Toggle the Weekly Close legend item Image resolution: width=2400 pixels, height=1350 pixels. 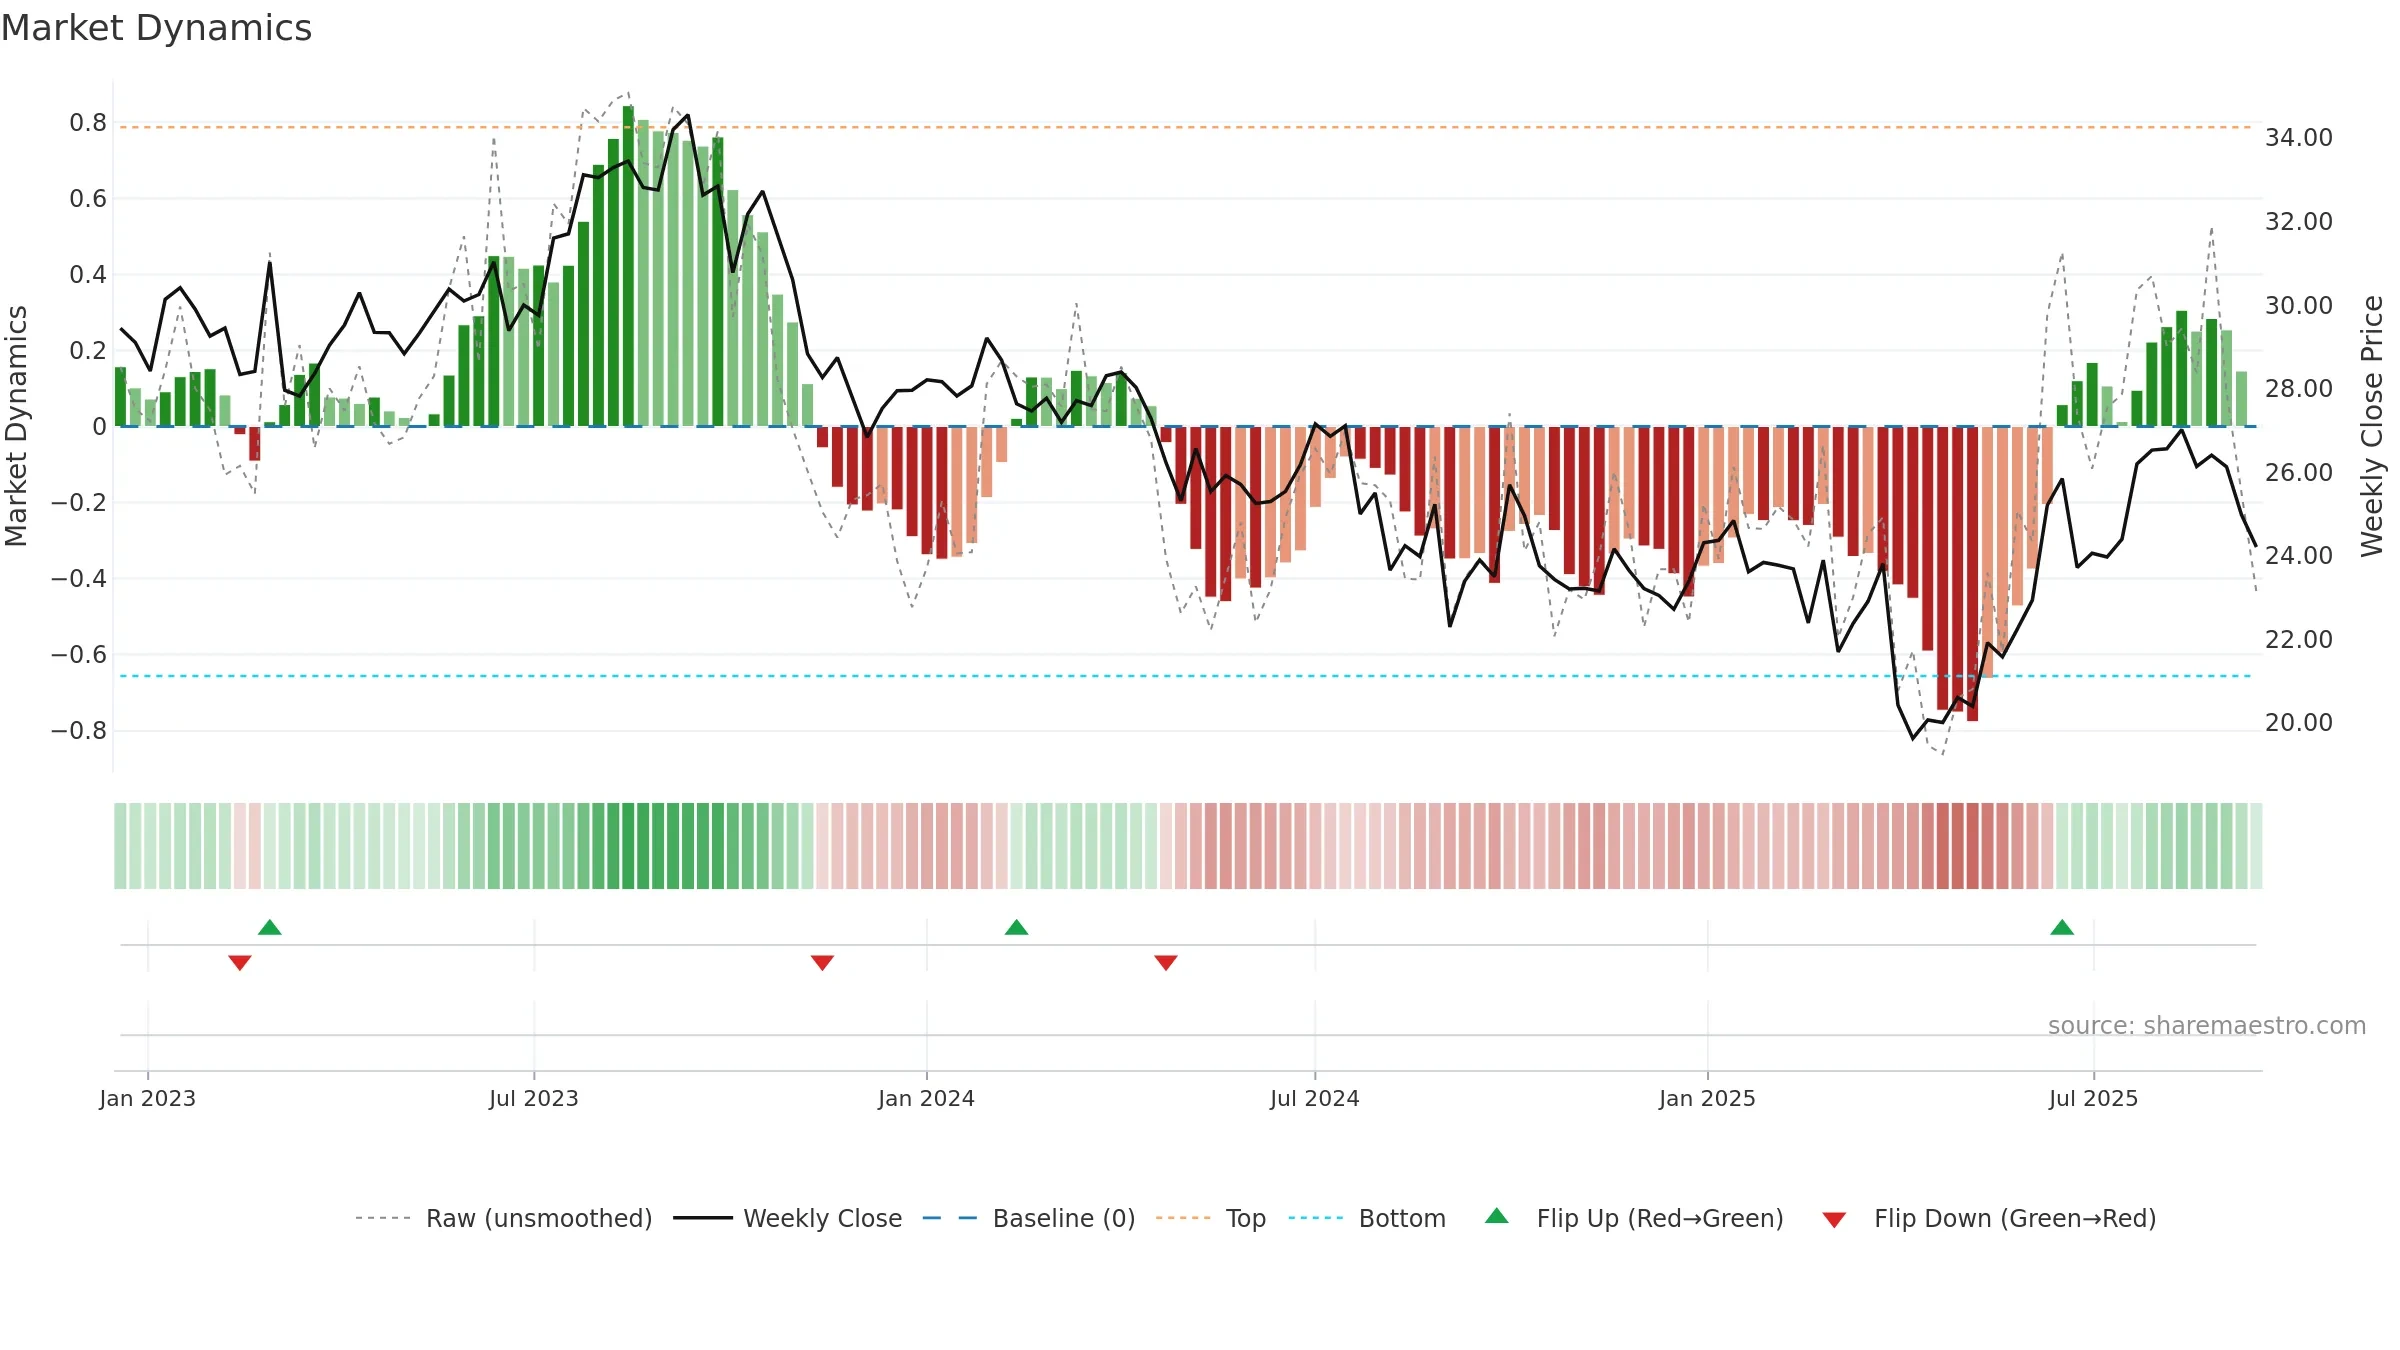[x=788, y=1218]
